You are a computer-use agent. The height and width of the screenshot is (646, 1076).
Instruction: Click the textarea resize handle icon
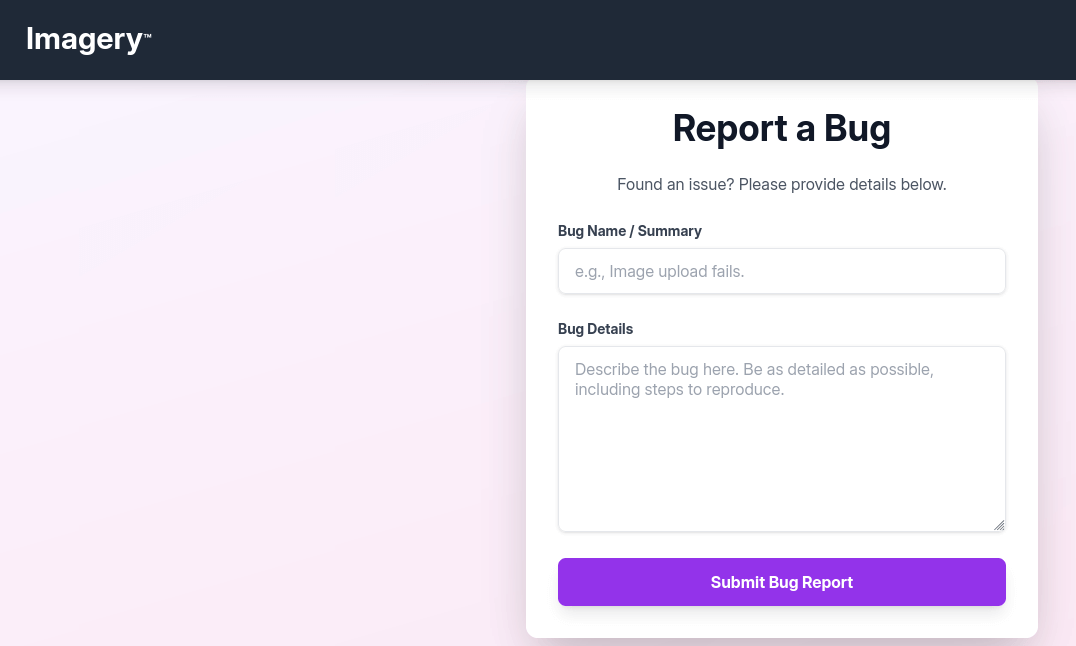click(998, 524)
